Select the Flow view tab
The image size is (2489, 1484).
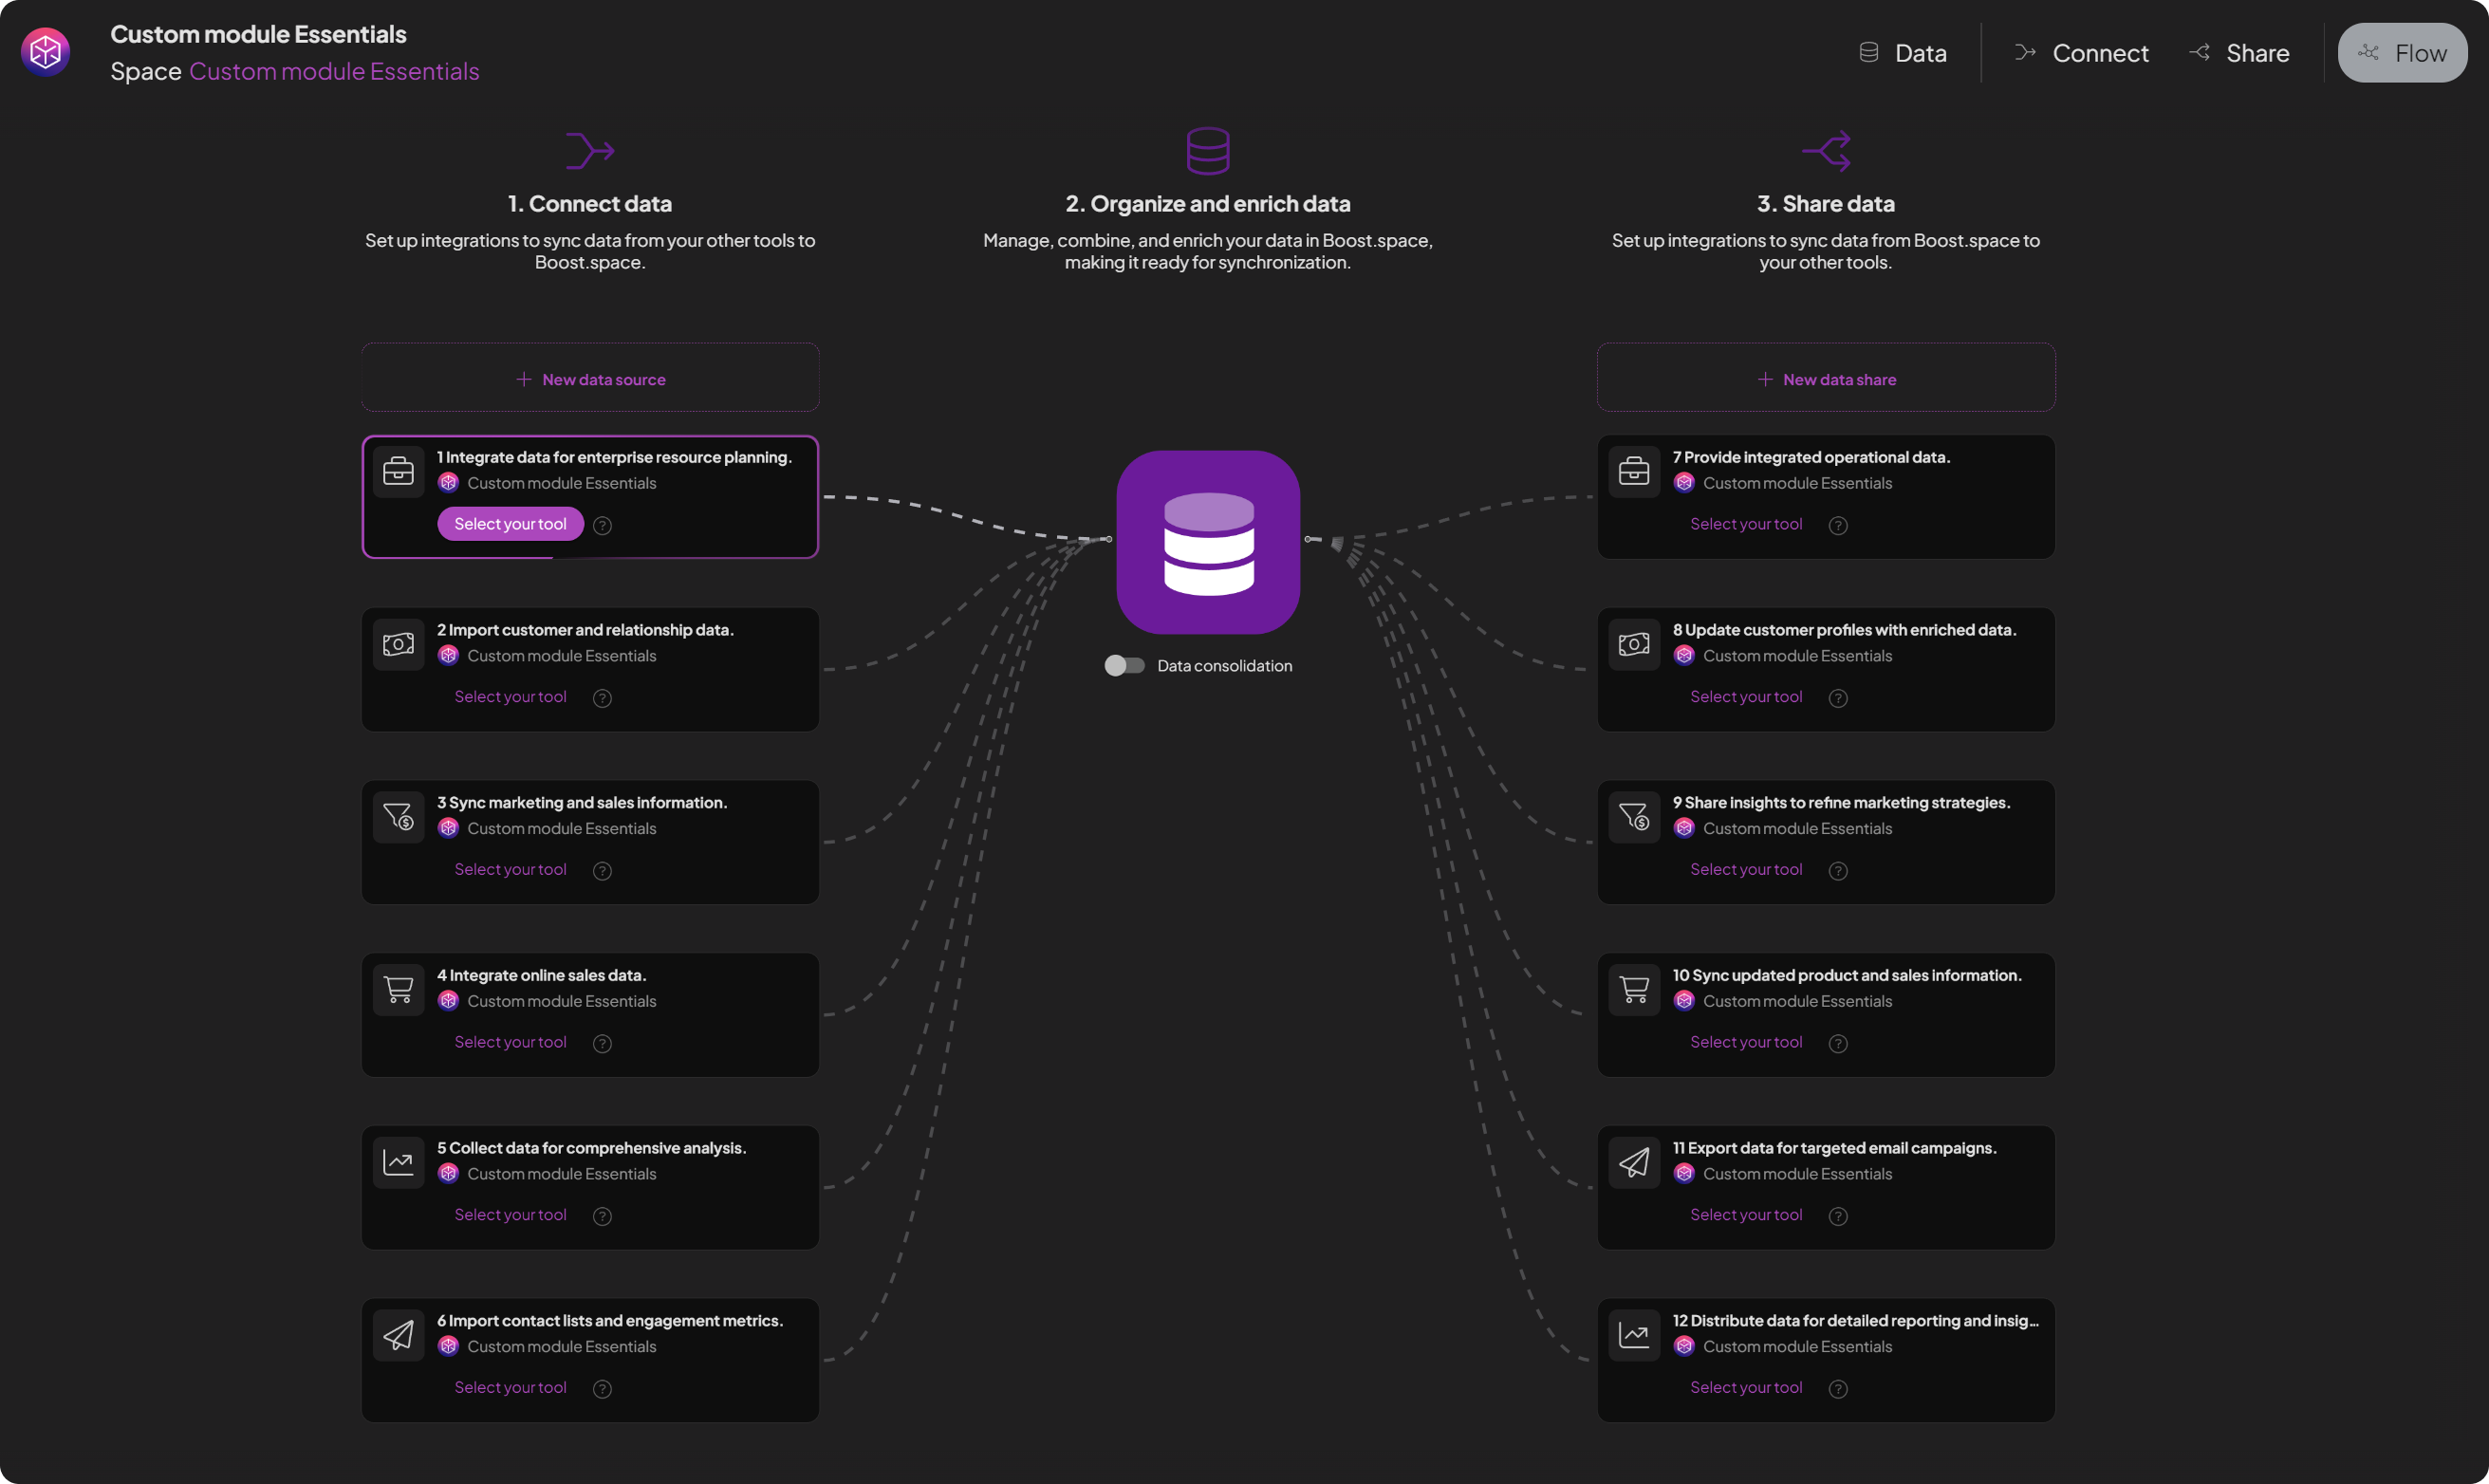2401,53
